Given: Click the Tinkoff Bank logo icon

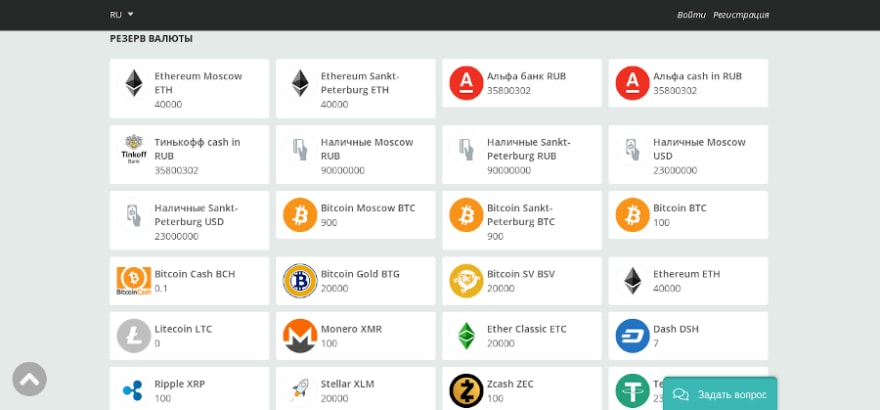Looking at the screenshot, I should [x=134, y=149].
